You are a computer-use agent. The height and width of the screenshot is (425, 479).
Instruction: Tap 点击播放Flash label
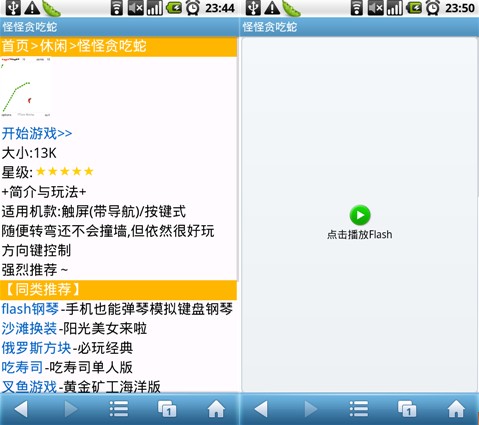coord(359,235)
